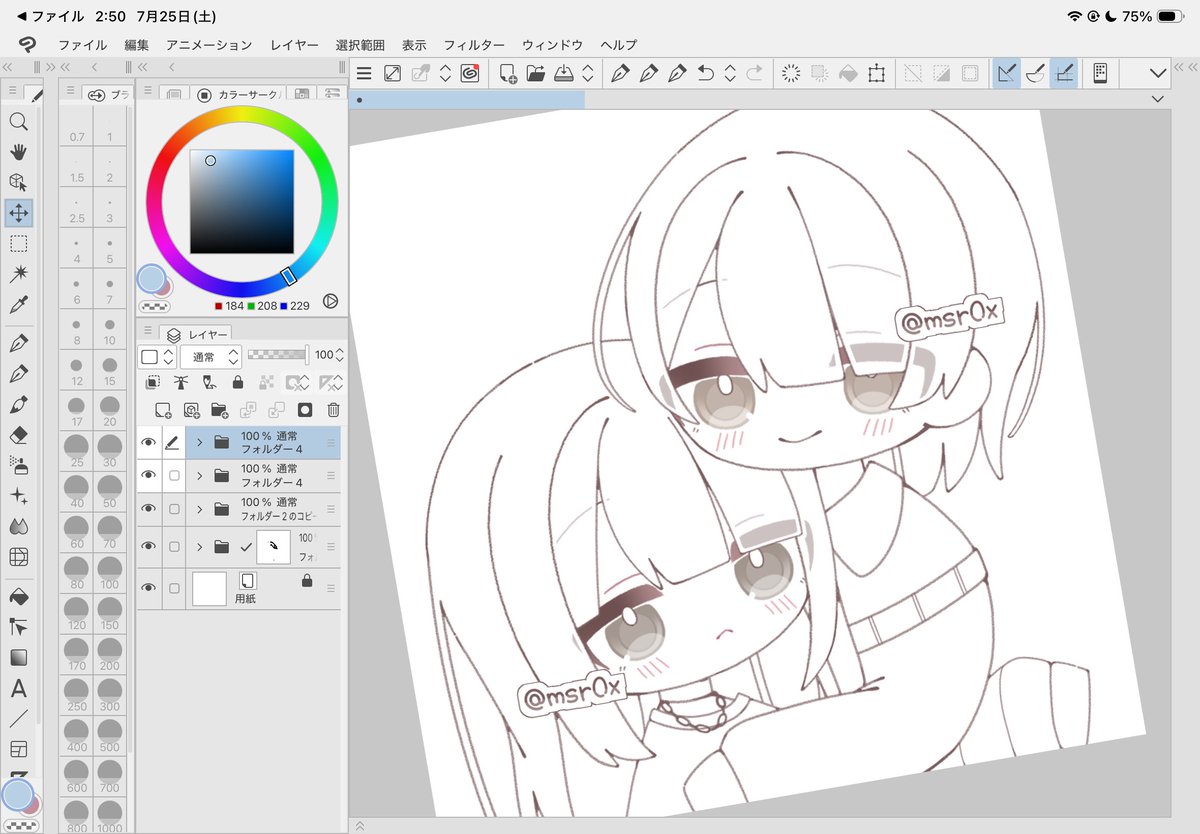Select brush size 10 preset
Viewport: 1200px width, 834px height.
pos(109,330)
